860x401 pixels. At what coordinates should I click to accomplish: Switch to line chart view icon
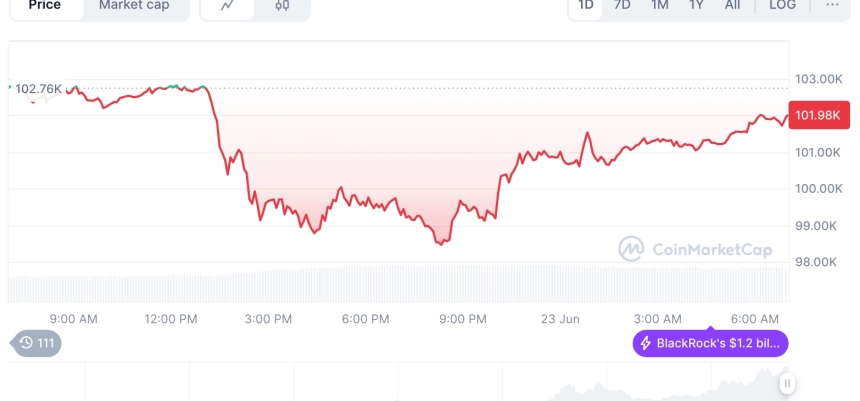[x=227, y=5]
